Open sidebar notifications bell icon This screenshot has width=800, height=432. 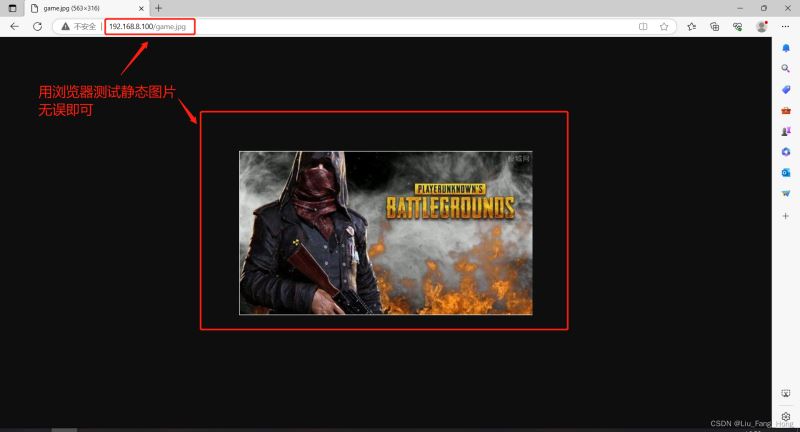tap(786, 48)
